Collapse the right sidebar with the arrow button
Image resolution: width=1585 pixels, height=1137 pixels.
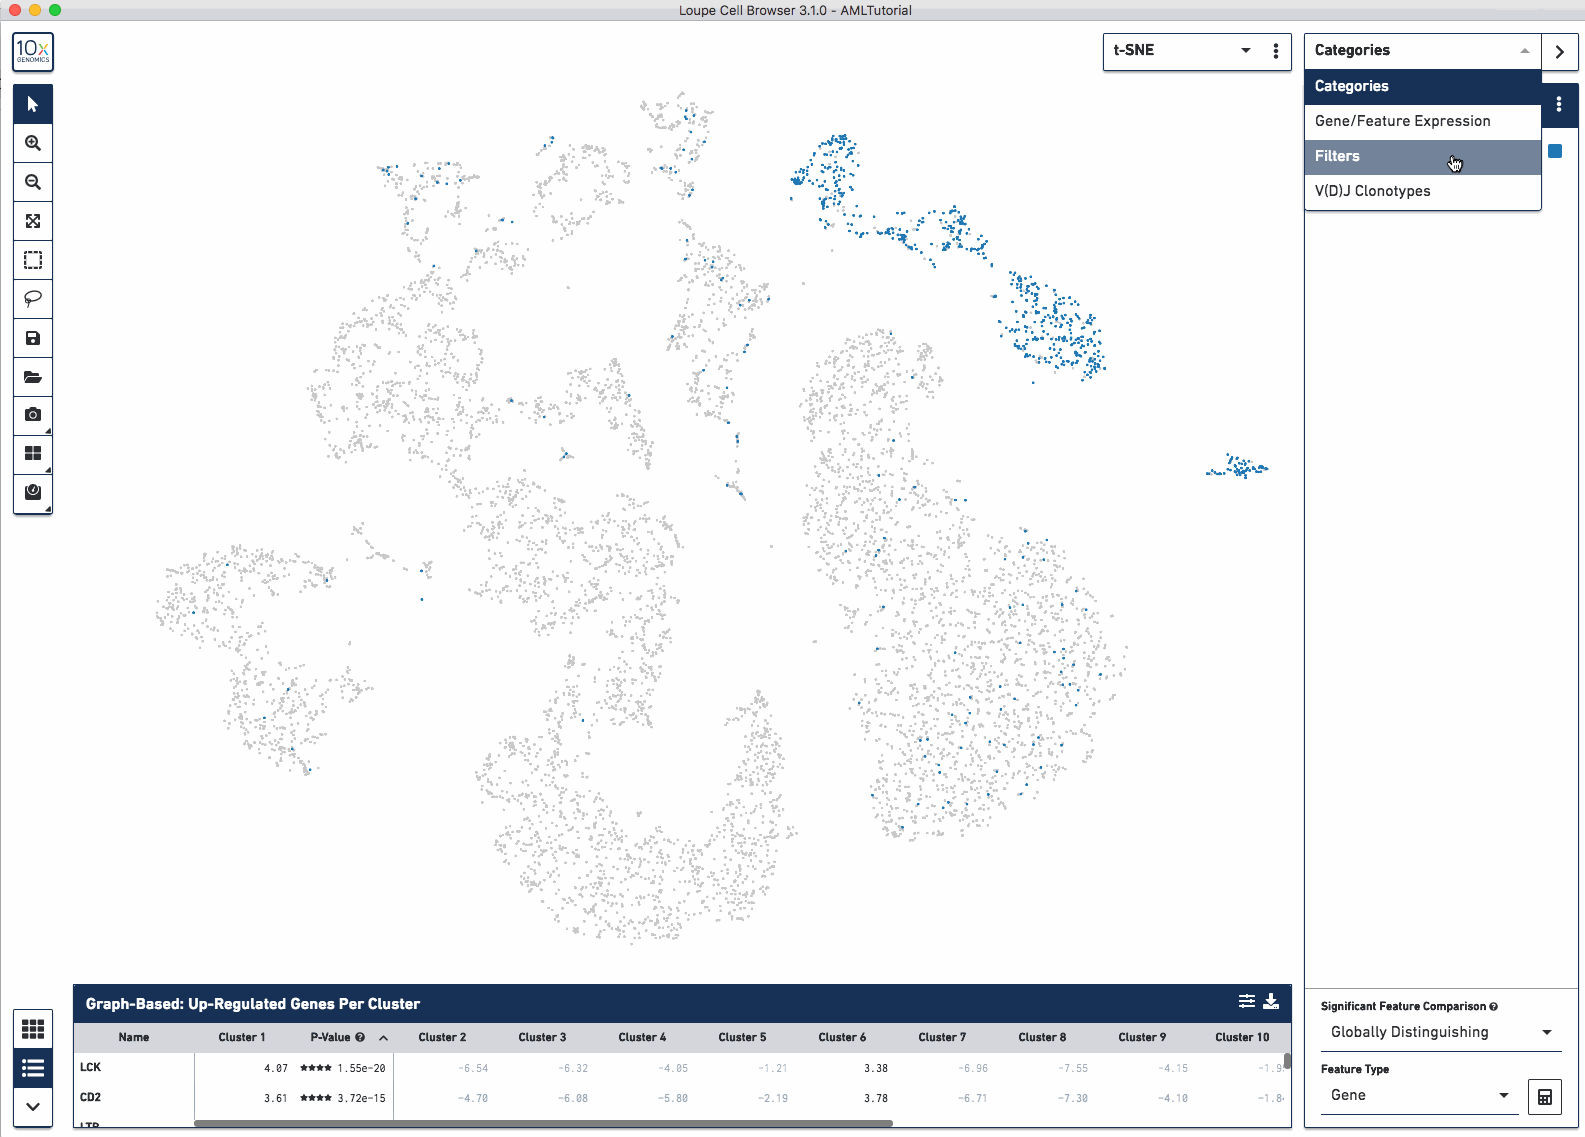click(1559, 52)
